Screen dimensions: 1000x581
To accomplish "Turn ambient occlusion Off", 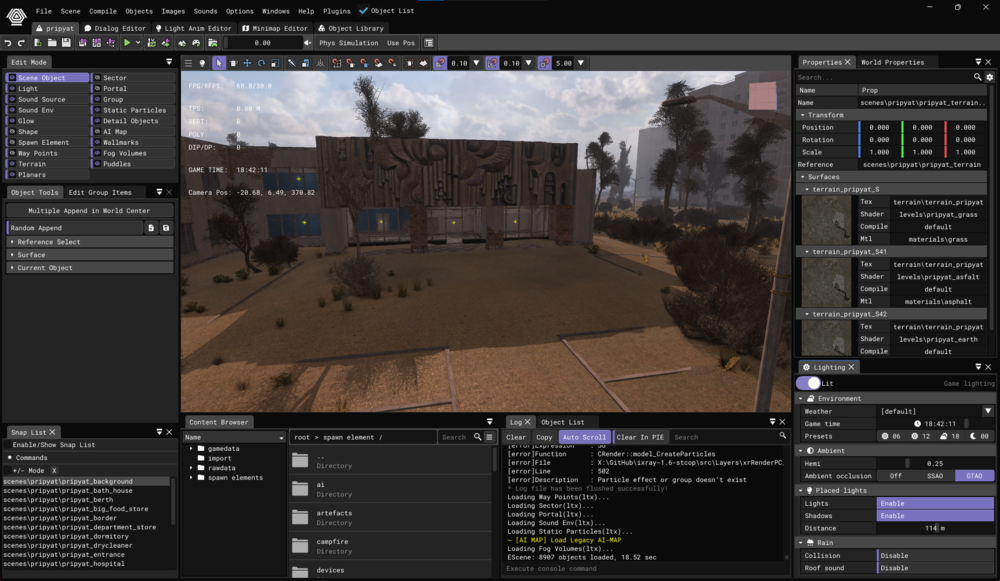I will click(x=896, y=476).
